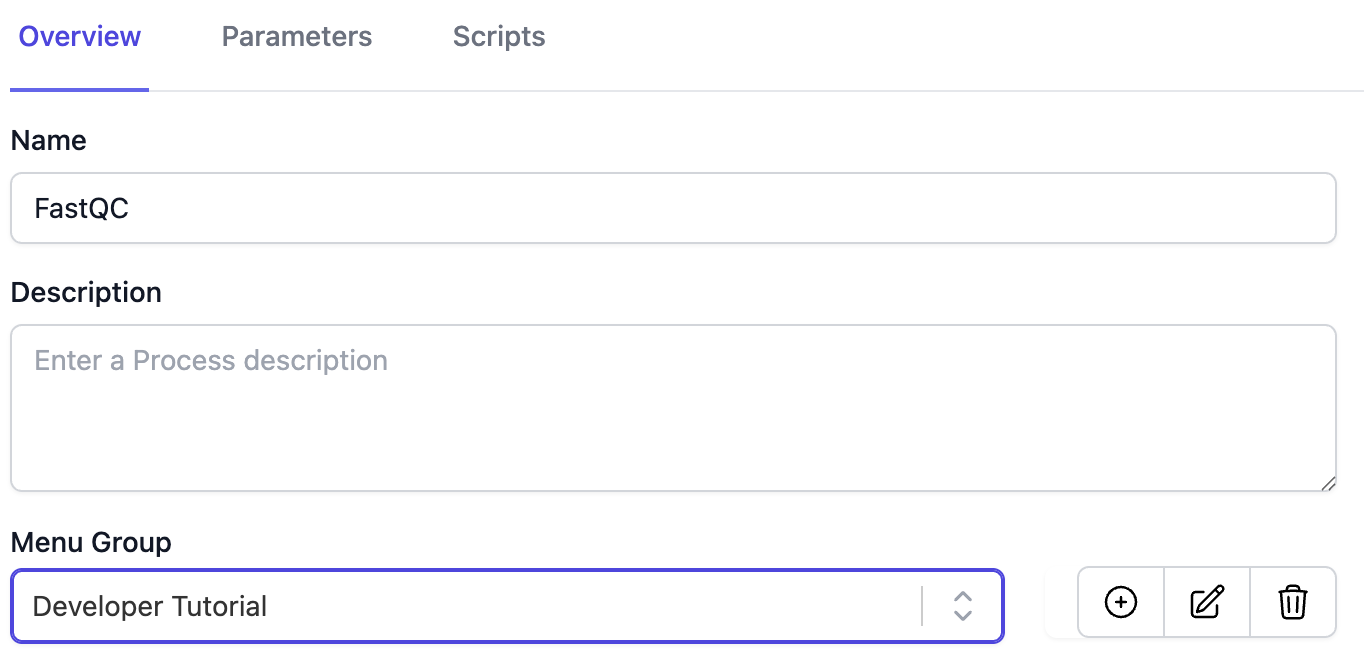Click the 'Menu Group' label
1364x672 pixels.
point(91,543)
